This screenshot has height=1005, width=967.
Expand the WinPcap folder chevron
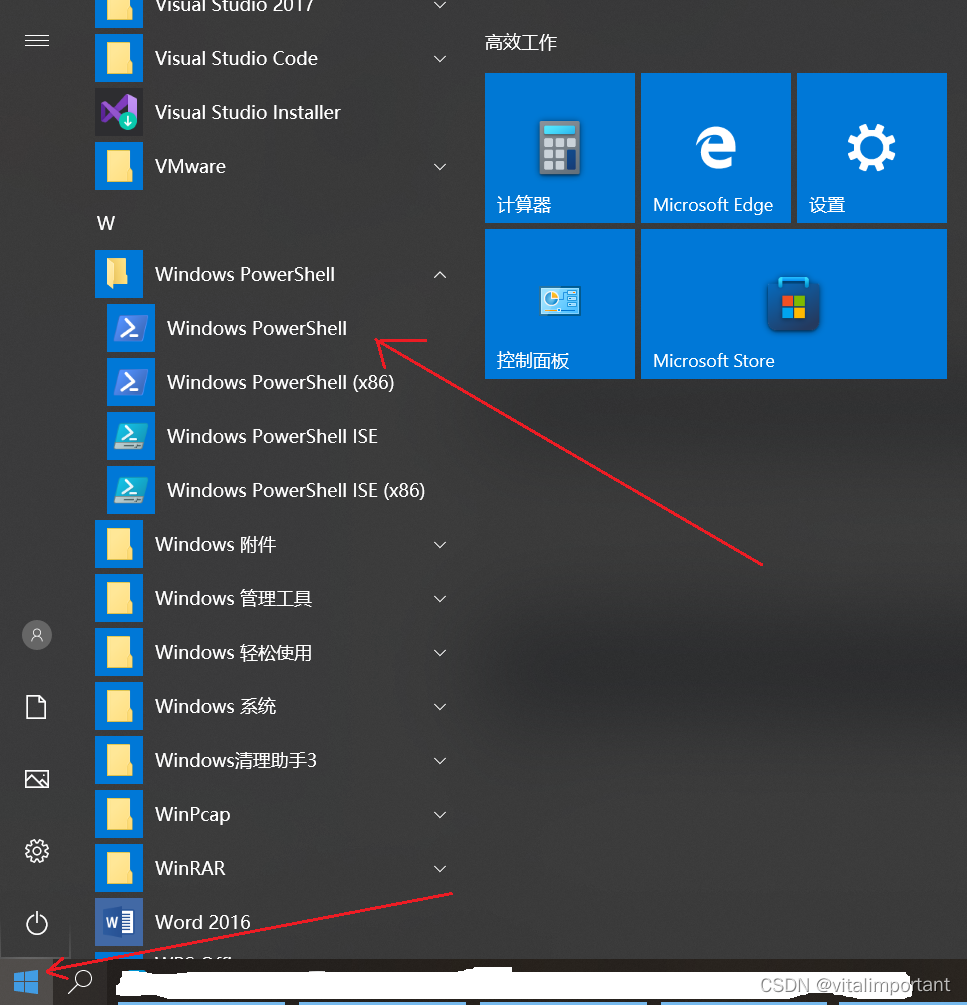click(440, 815)
